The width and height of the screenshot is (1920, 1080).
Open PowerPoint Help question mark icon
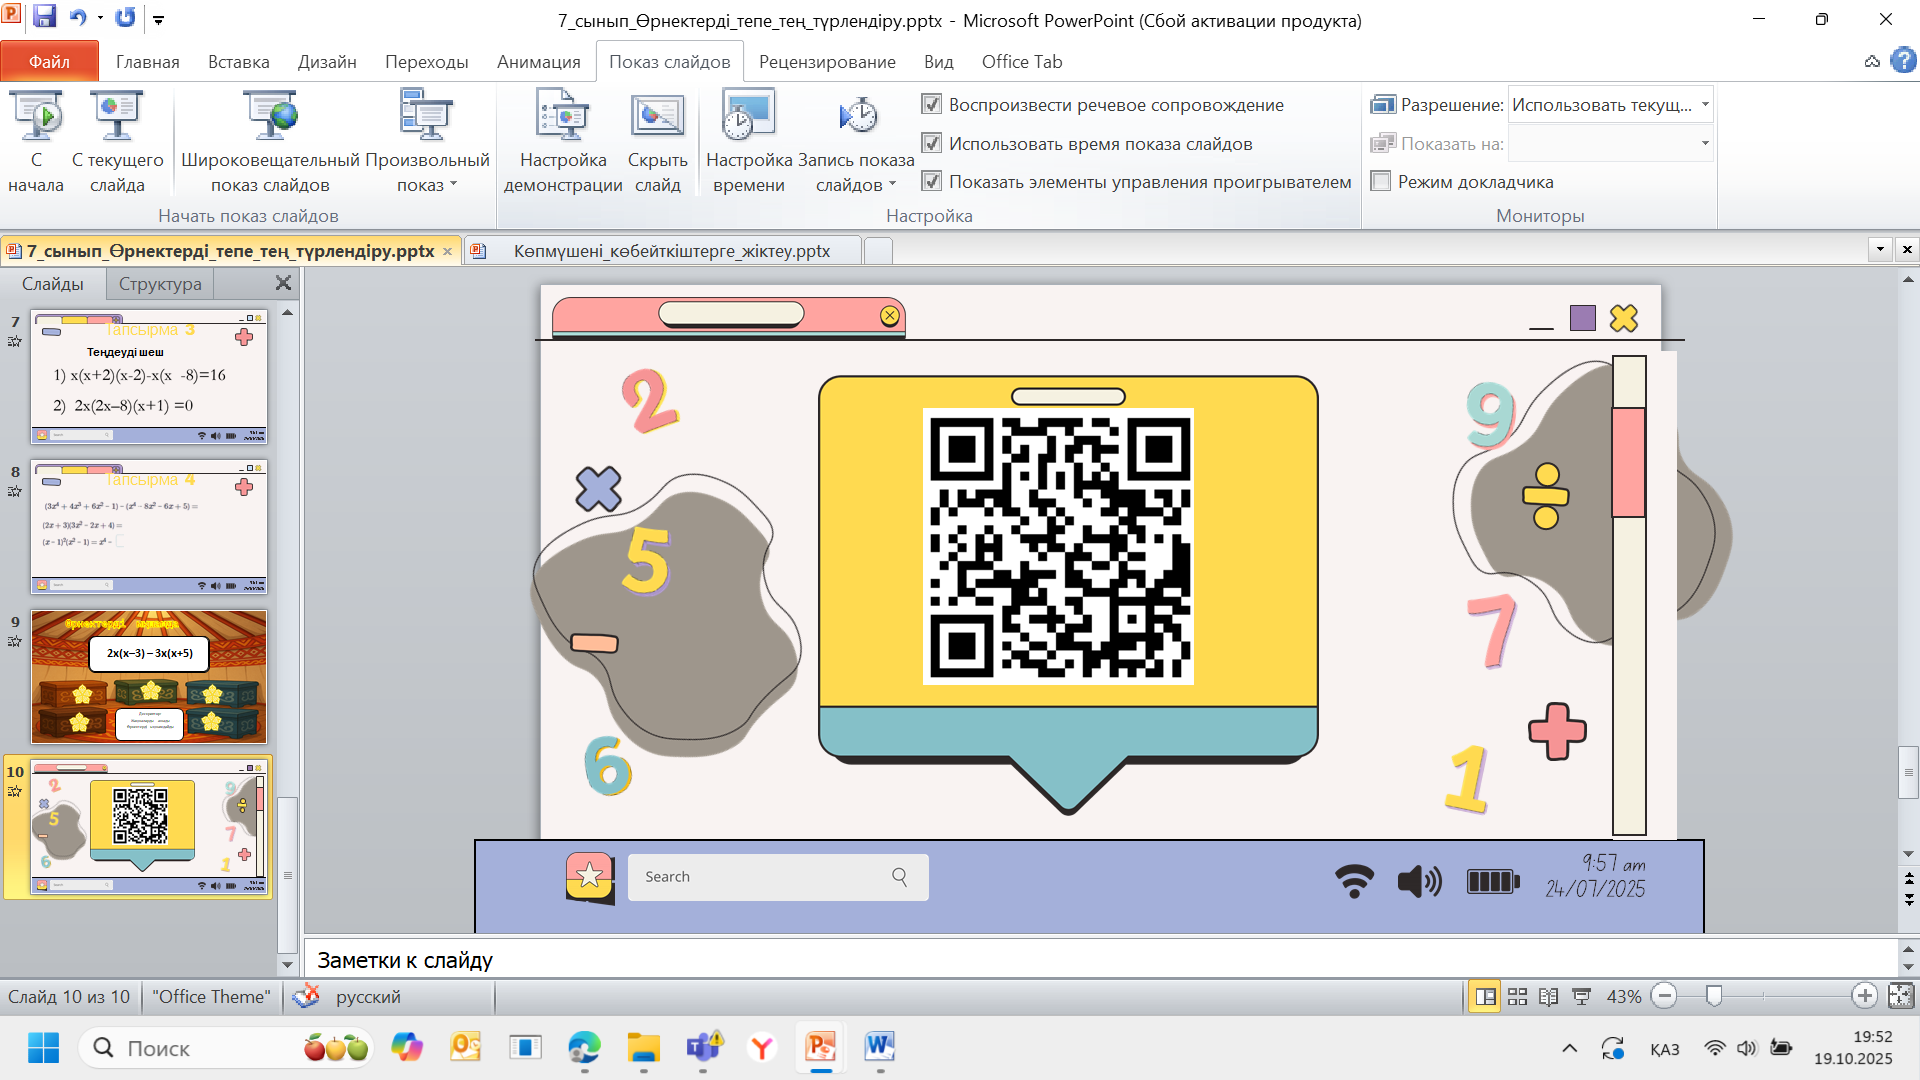(1903, 61)
